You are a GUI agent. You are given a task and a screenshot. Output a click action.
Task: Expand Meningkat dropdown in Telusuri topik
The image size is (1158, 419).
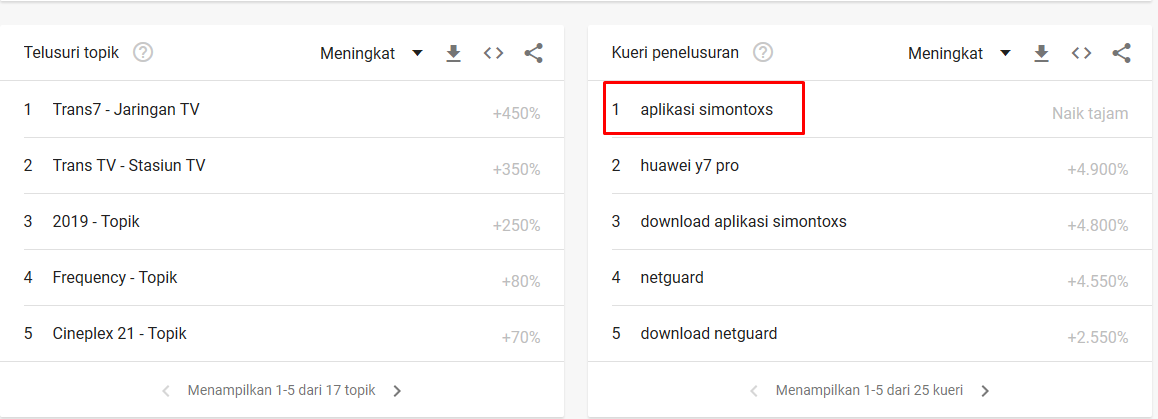[x=372, y=53]
